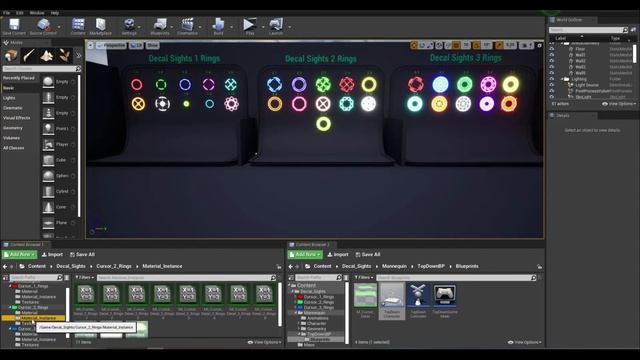This screenshot has height=360, width=640.
Task: Open the Edit menu
Action: (20, 13)
